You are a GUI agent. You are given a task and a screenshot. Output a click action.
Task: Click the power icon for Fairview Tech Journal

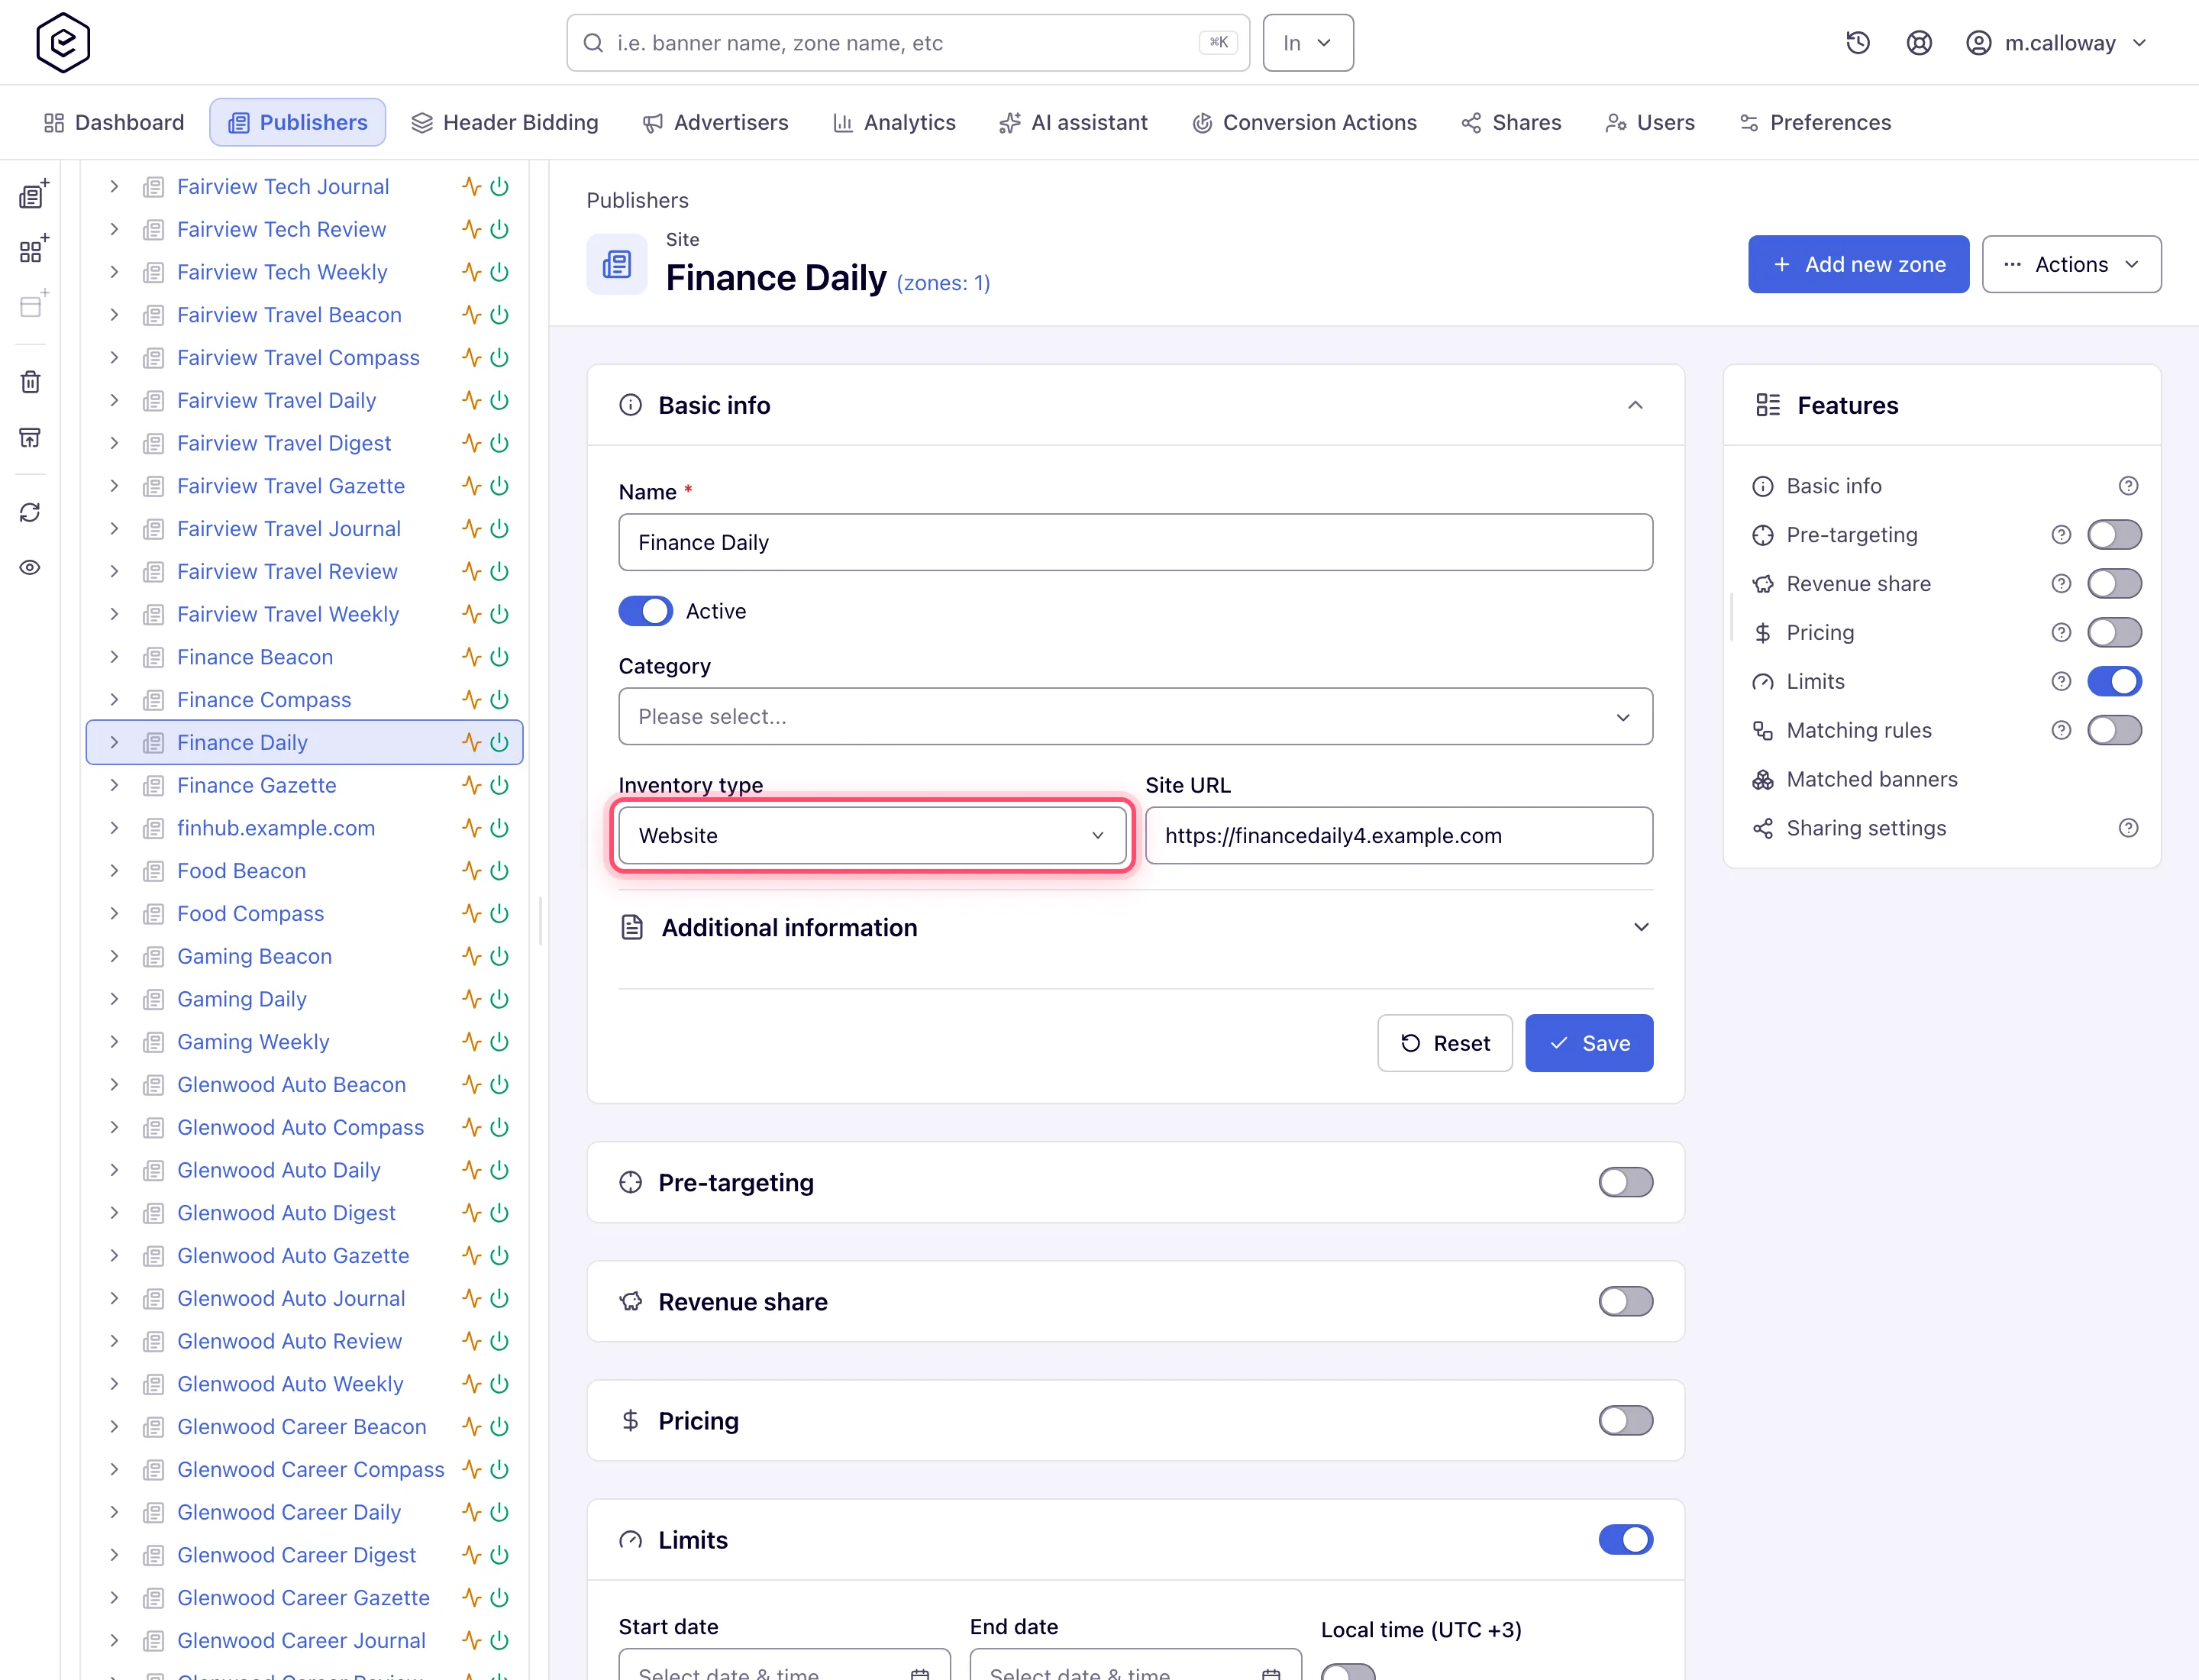499,186
